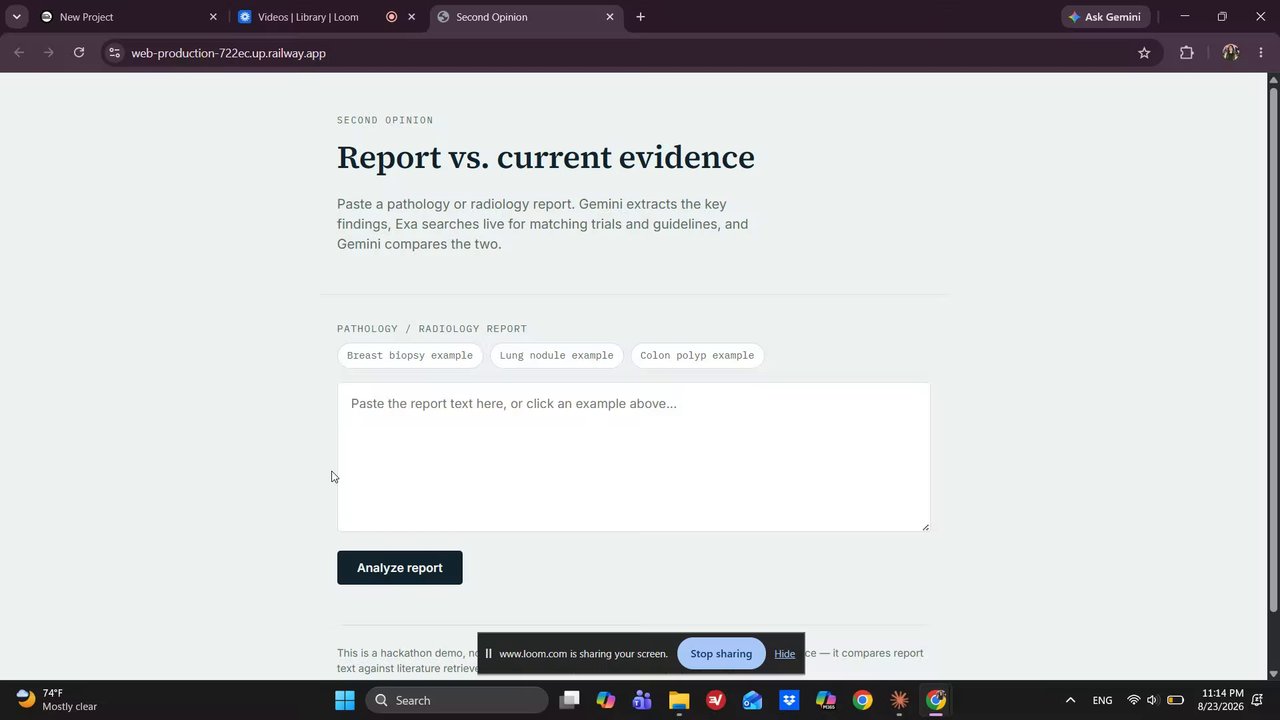Open a new browser tab
Image resolution: width=1280 pixels, height=720 pixels.
(640, 17)
